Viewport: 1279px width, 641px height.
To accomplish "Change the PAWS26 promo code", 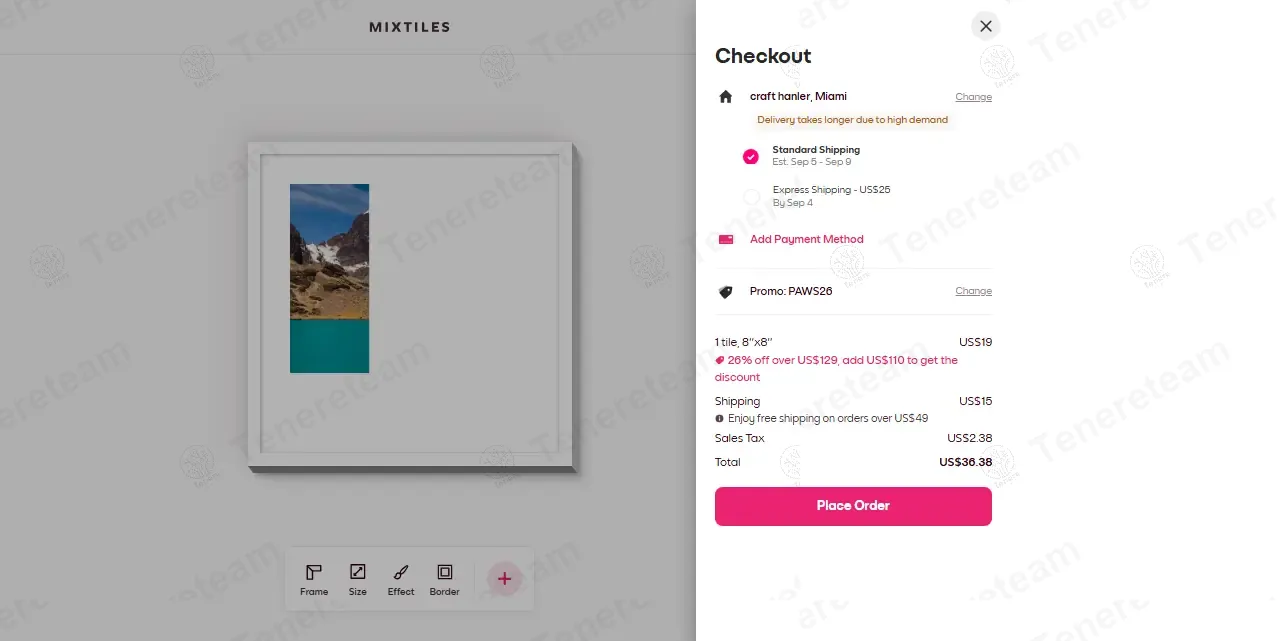I will [x=973, y=291].
